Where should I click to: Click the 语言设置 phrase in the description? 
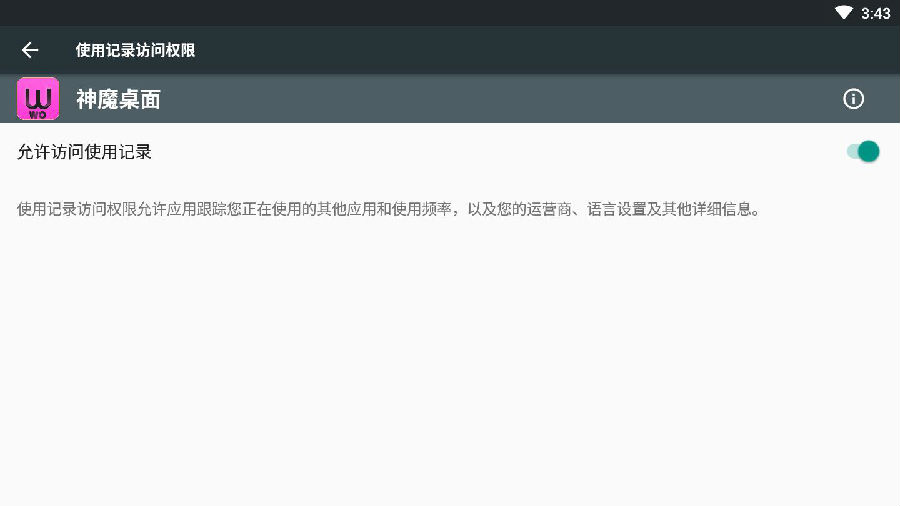(616, 209)
